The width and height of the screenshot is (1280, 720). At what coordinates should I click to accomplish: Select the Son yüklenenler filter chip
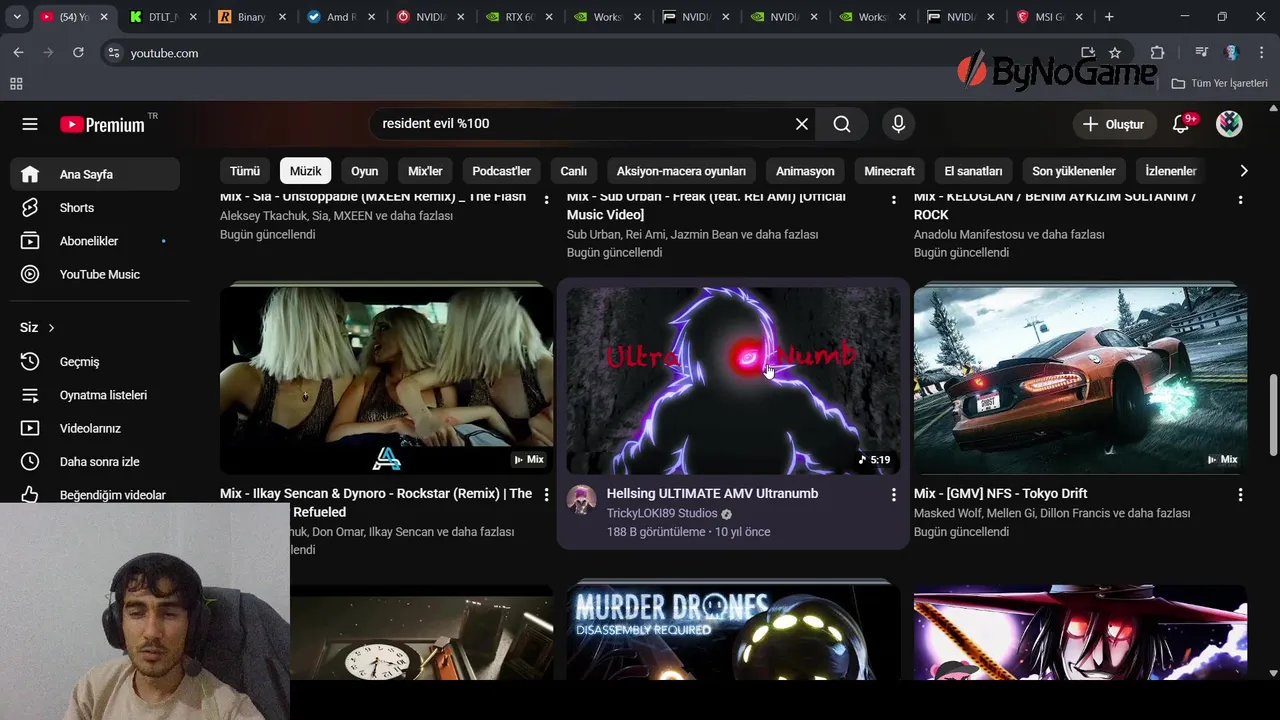tap(1074, 171)
